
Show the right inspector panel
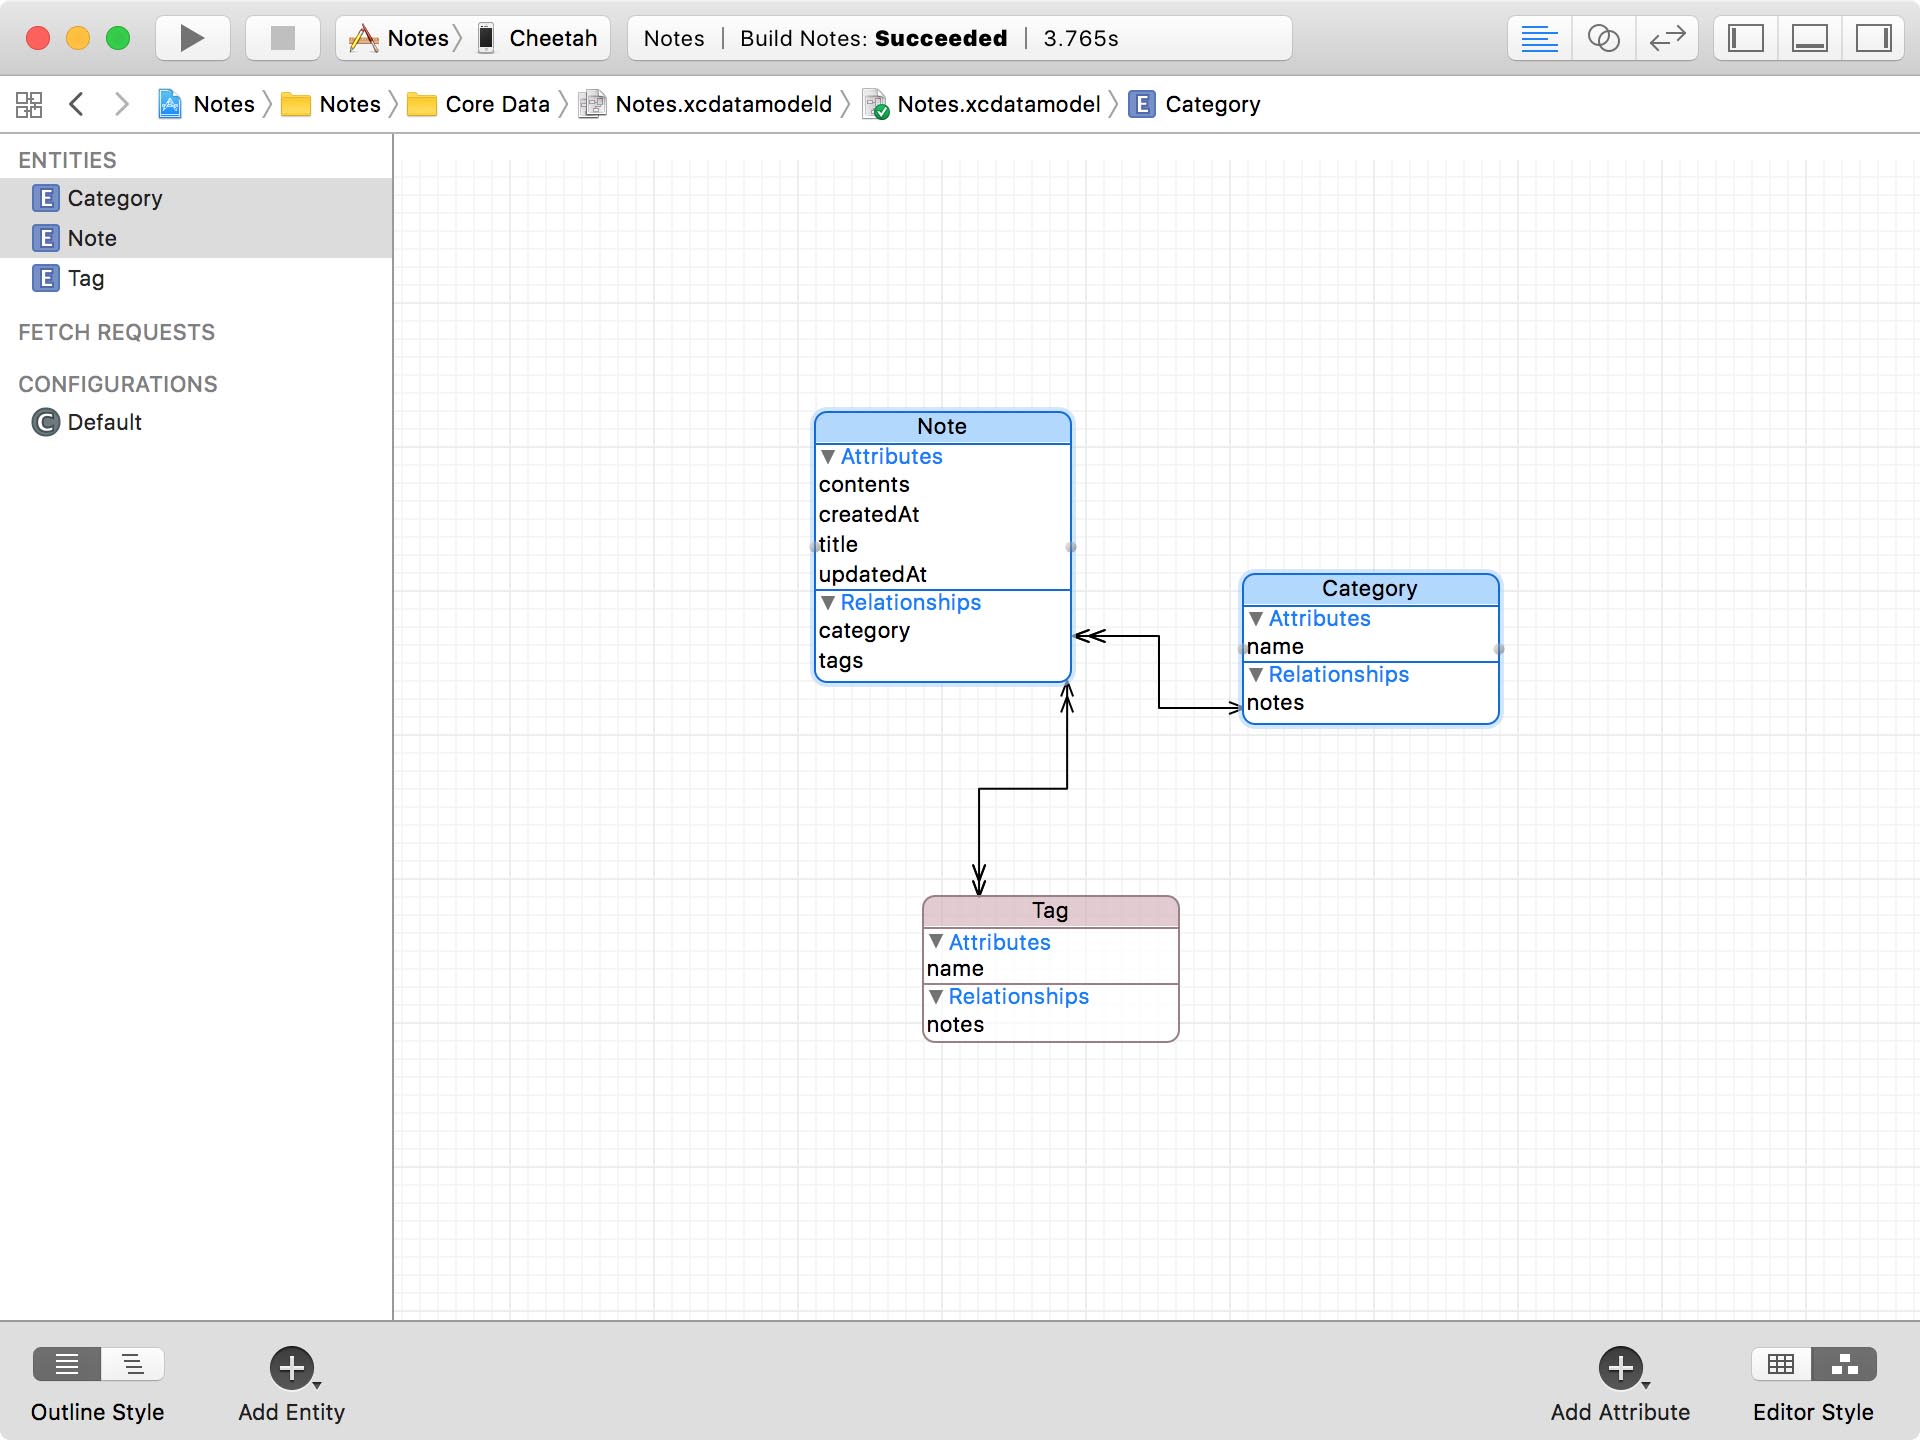coord(1875,38)
